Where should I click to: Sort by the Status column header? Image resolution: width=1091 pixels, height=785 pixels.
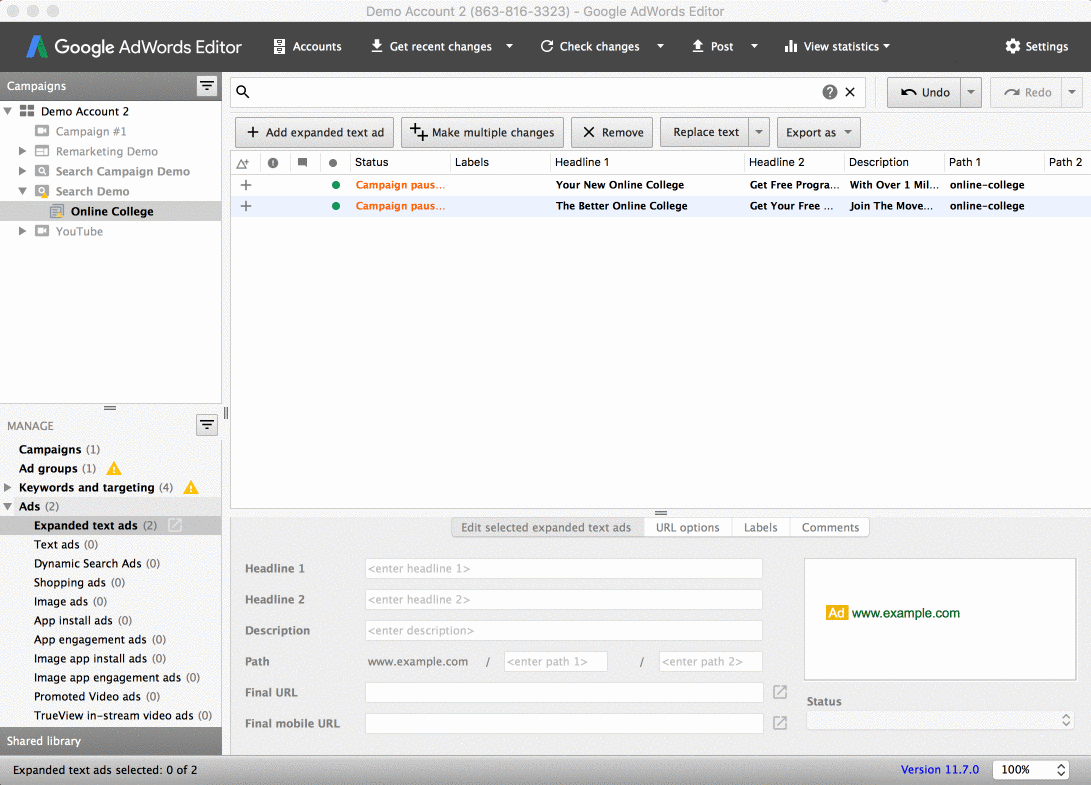point(400,162)
